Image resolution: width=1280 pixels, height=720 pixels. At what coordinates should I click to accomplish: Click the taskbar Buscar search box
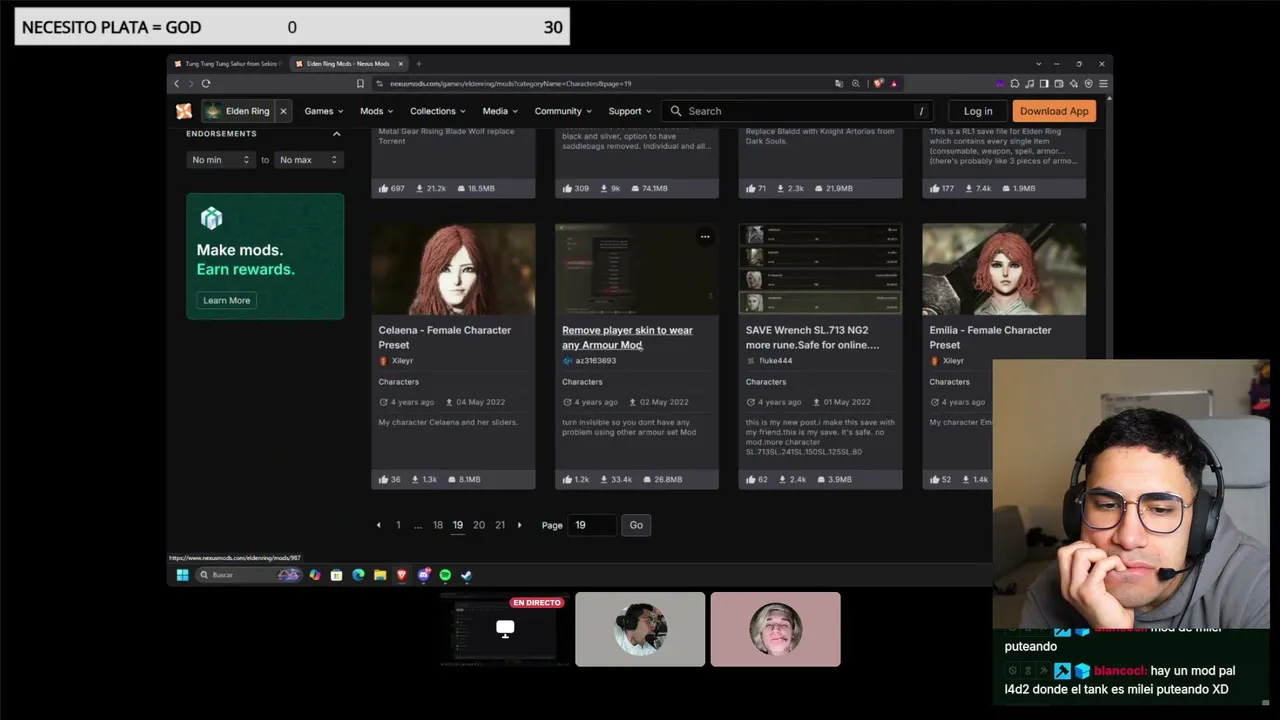tap(249, 575)
